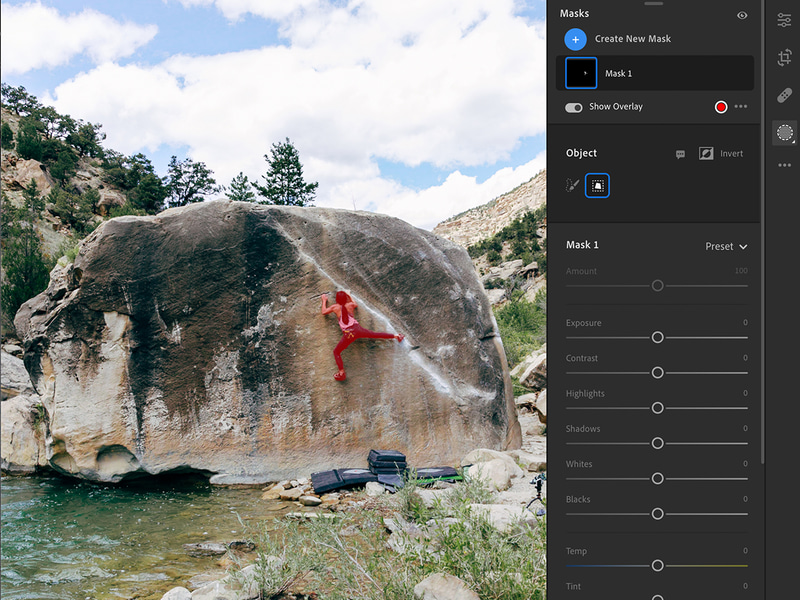Click the Contrast value field
Image resolution: width=800 pixels, height=600 pixels.
tap(745, 358)
